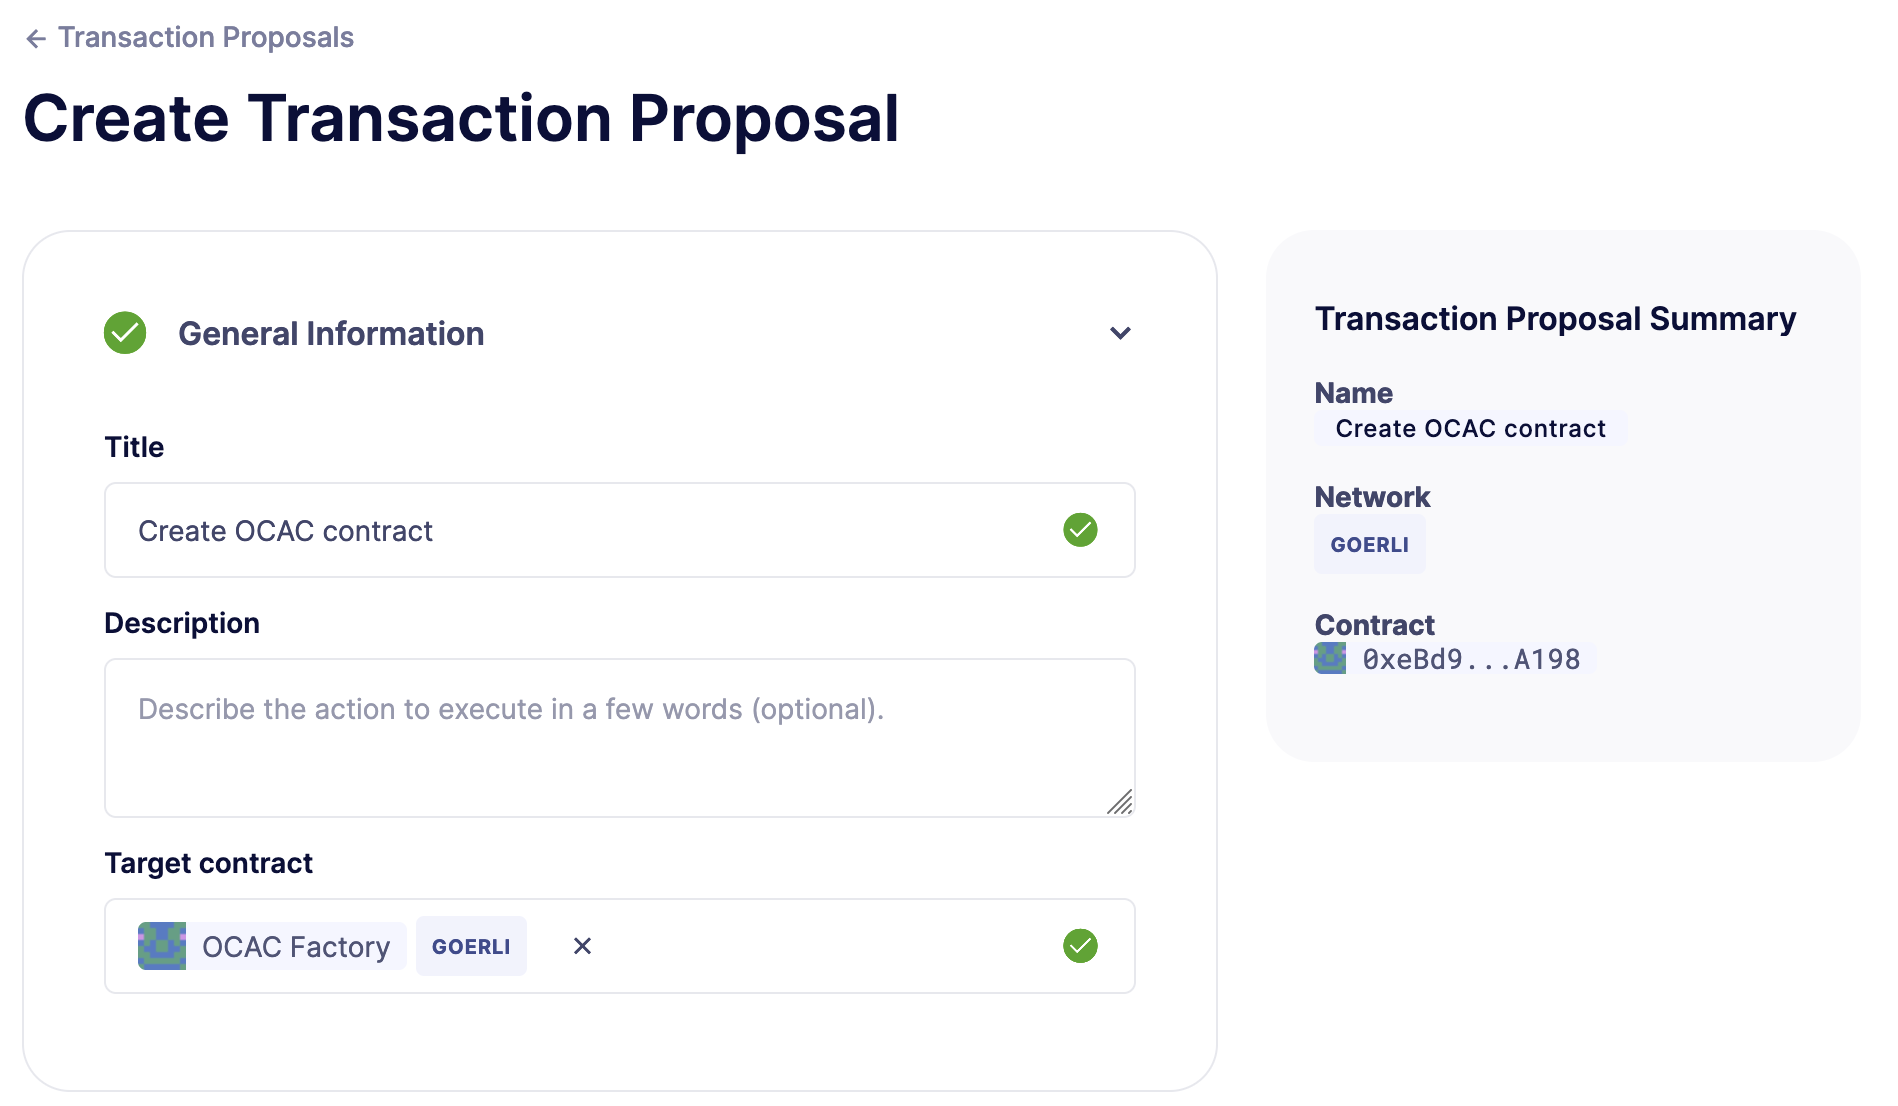
Task: Click the back arrow icon
Action: click(36, 37)
